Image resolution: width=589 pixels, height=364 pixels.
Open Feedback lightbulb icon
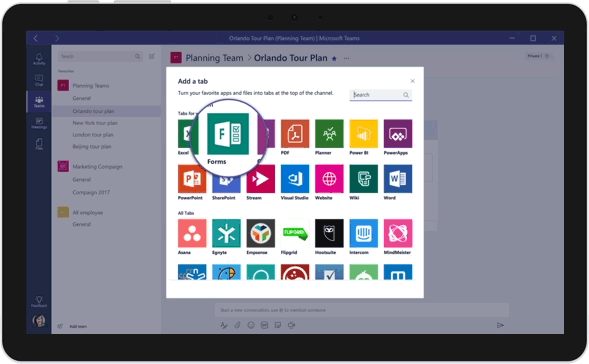(39, 302)
